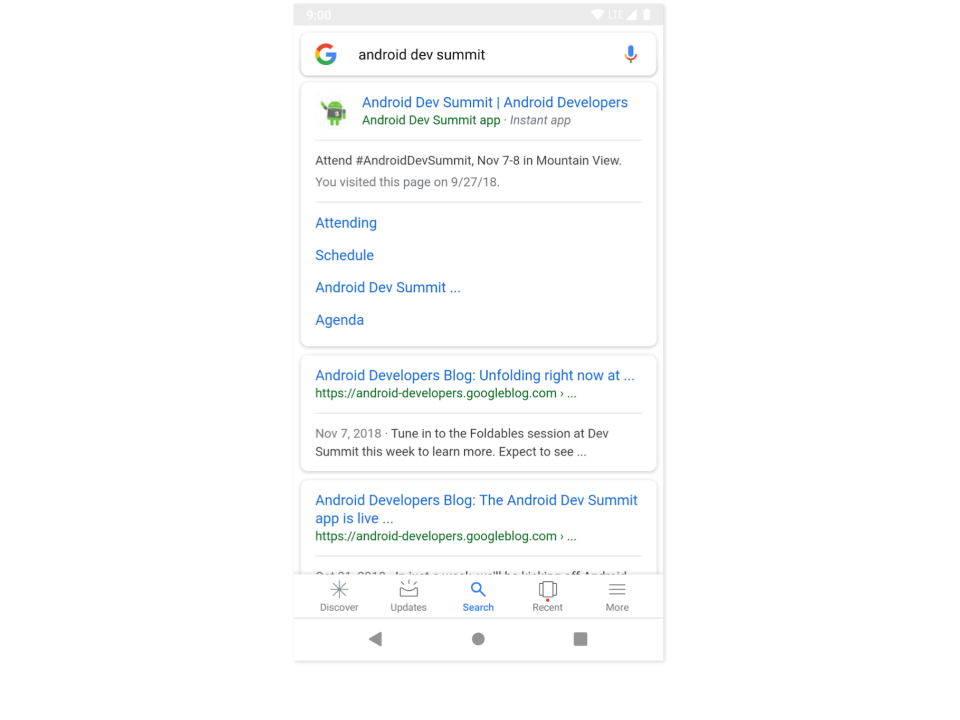This screenshot has width=960, height=720.
Task: Tap the Android back navigation button
Action: pos(375,639)
